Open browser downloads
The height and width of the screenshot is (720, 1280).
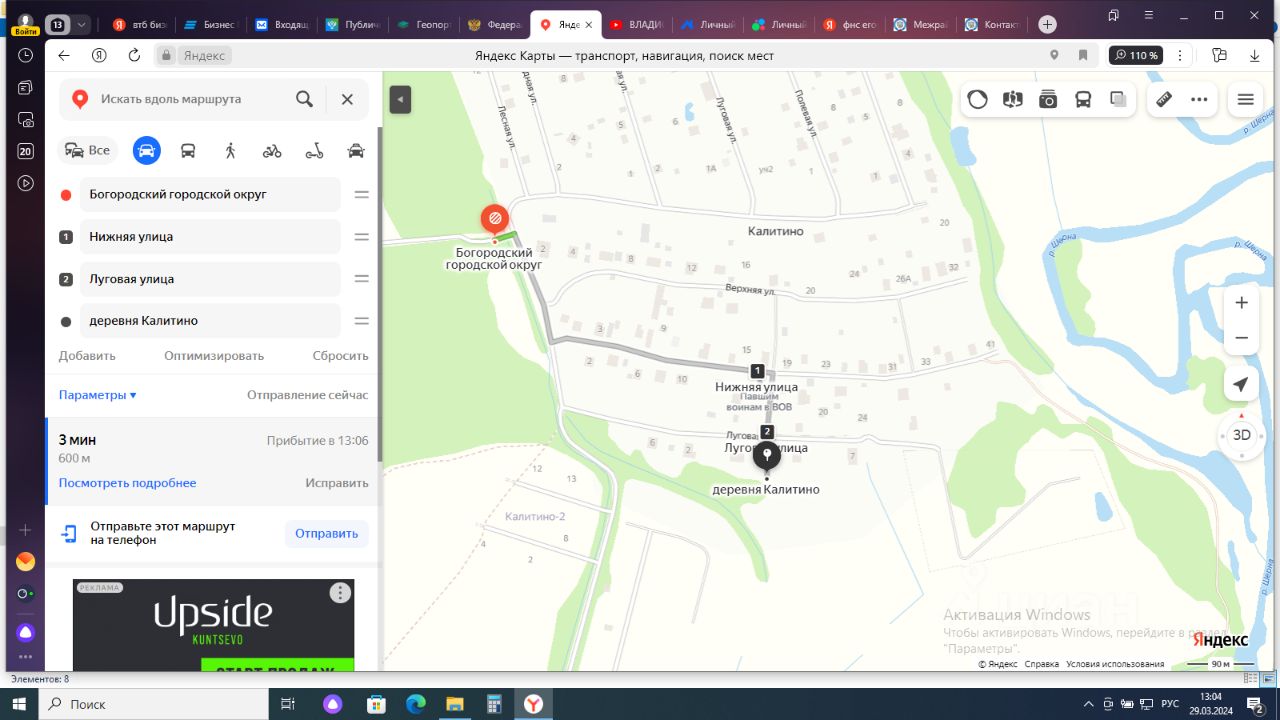coord(1254,56)
